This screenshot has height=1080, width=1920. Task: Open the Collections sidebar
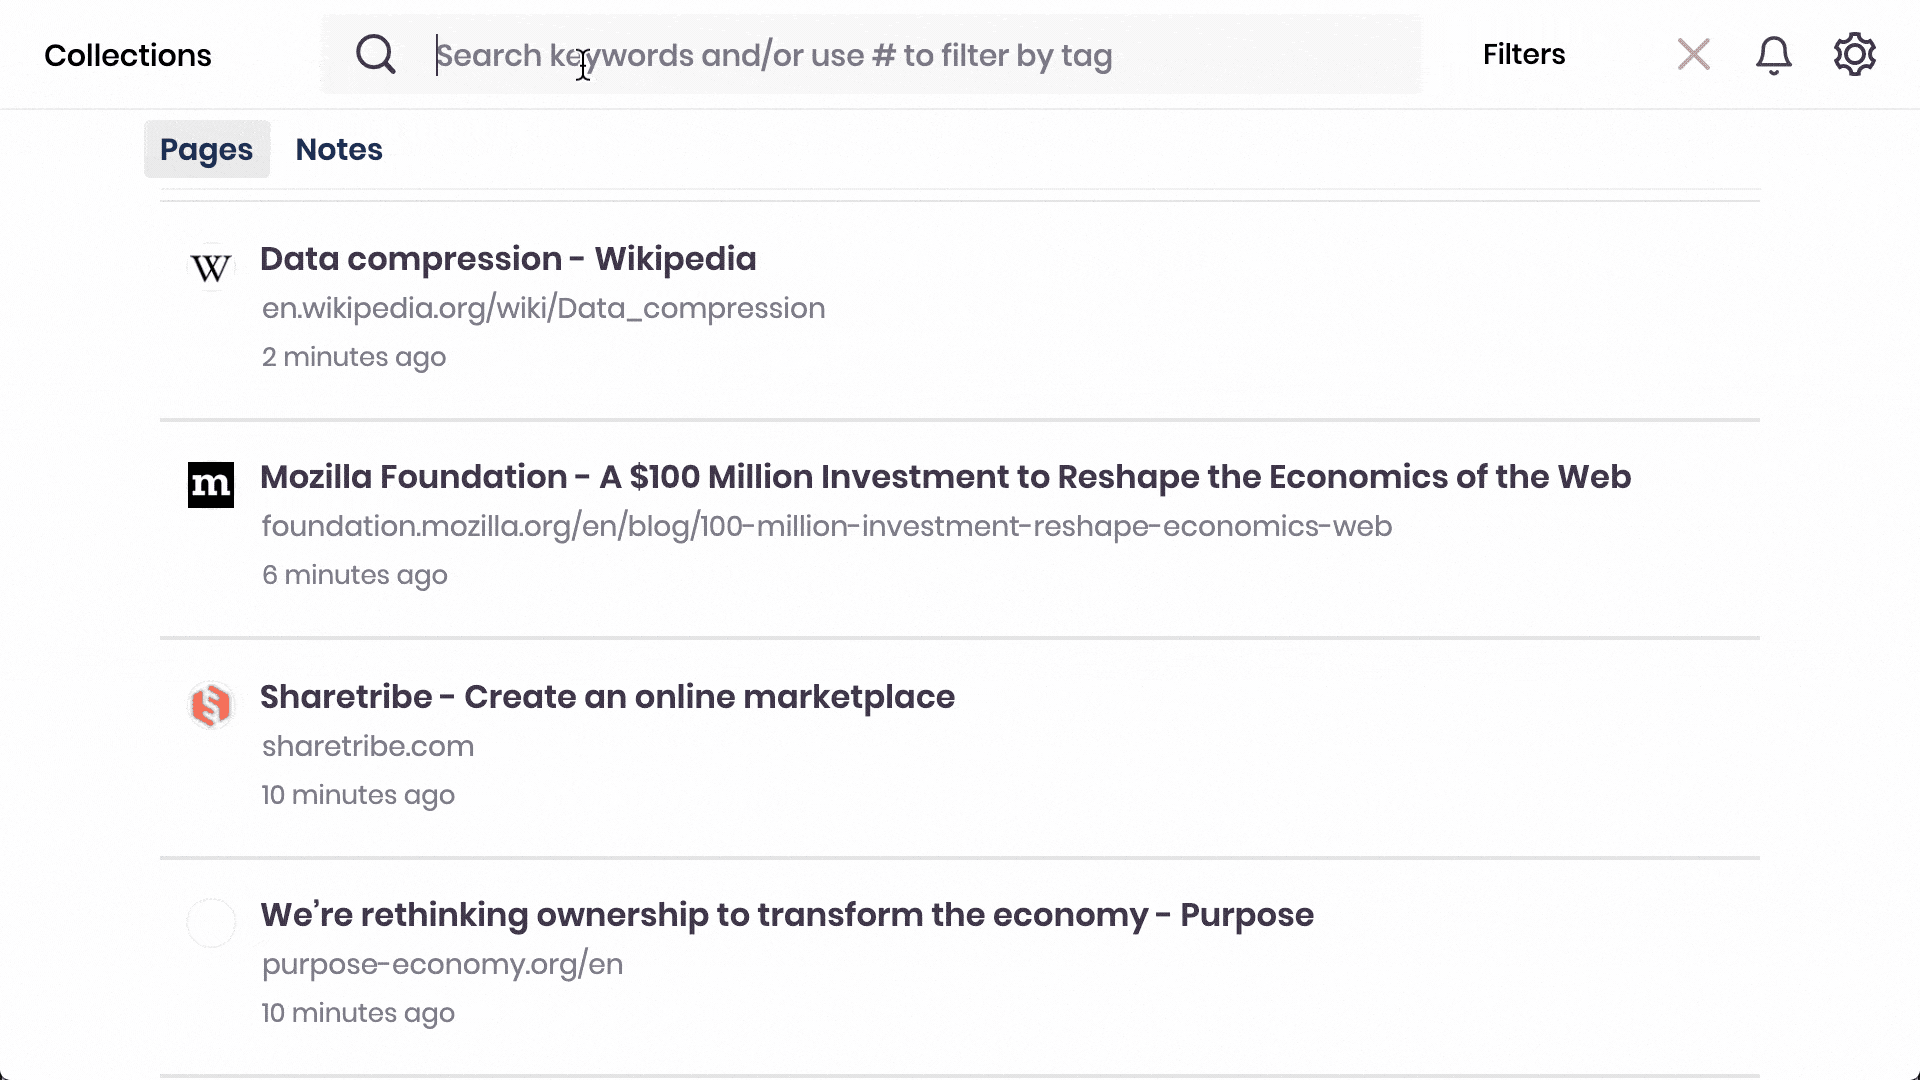[128, 55]
